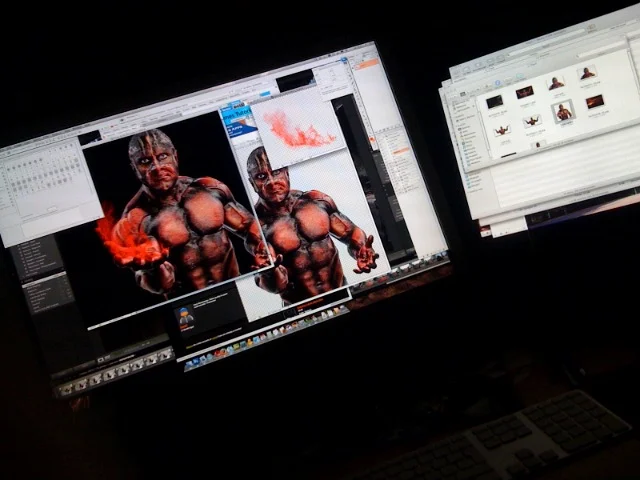Click the avatar icon in the dark popup
640x480 pixels.
point(185,318)
